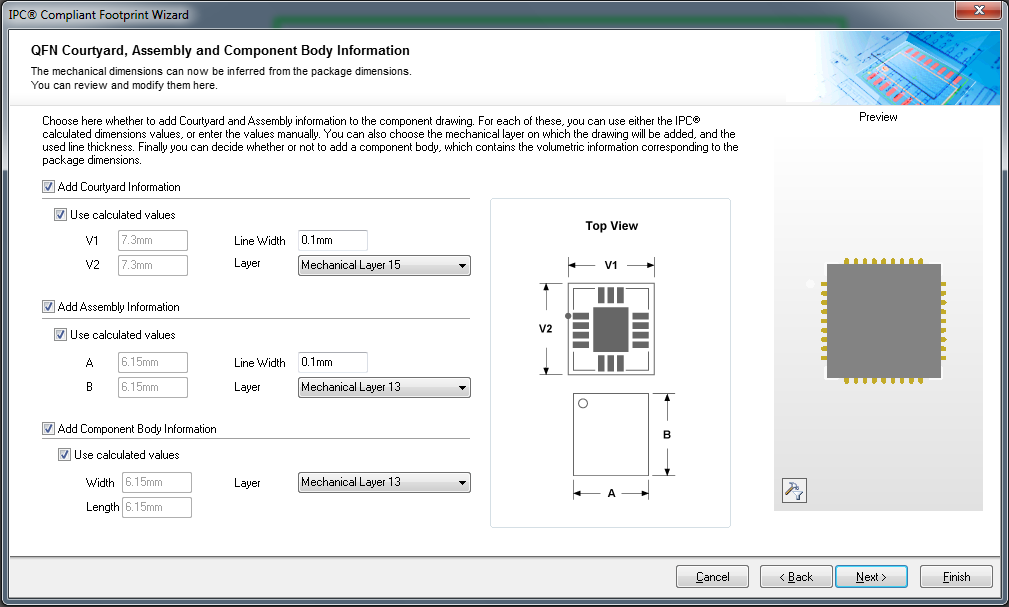The height and width of the screenshot is (607, 1009).
Task: Toggle Add Courtyard Information checkbox
Action: (49, 187)
